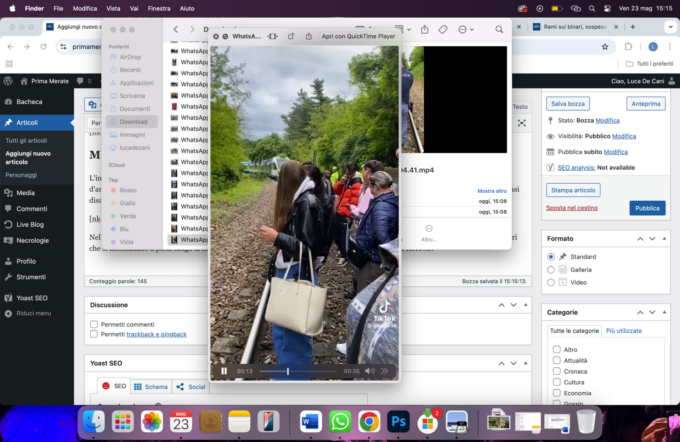Collapse the Discussione panel triangle toggle
This screenshot has width=680, height=442.
pyautogui.click(x=525, y=305)
